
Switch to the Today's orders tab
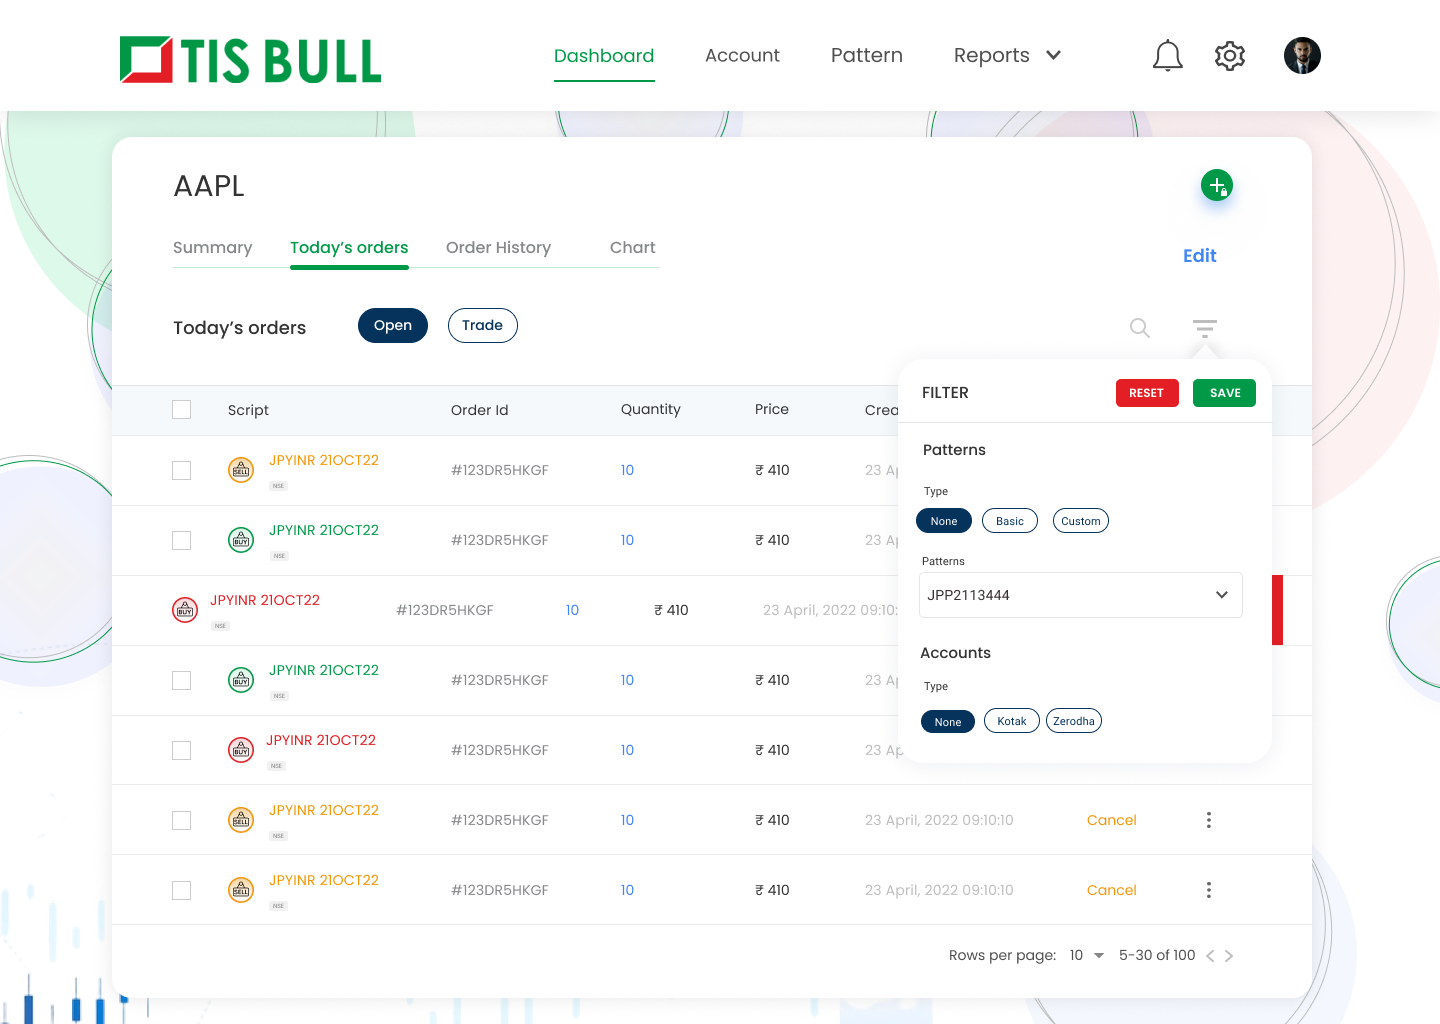(x=349, y=248)
